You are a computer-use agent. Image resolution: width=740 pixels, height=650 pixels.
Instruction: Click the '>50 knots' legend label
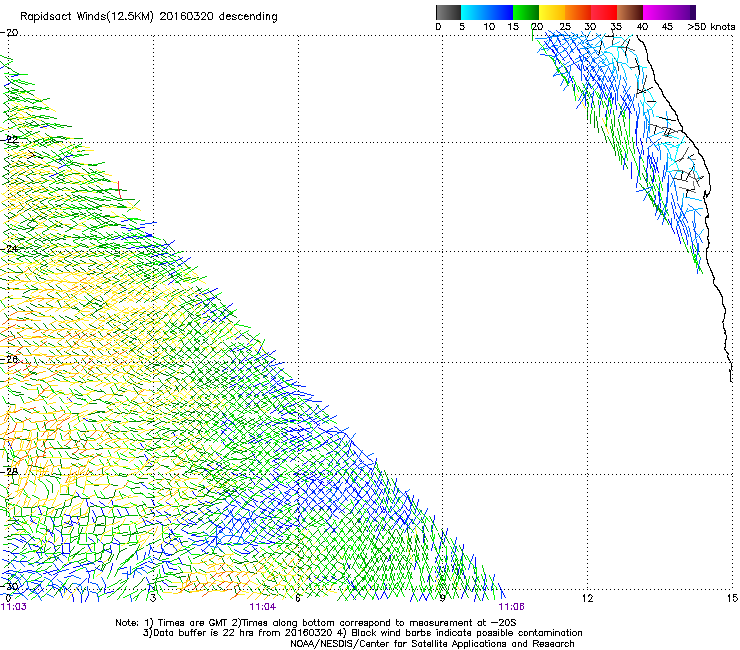click(x=711, y=27)
